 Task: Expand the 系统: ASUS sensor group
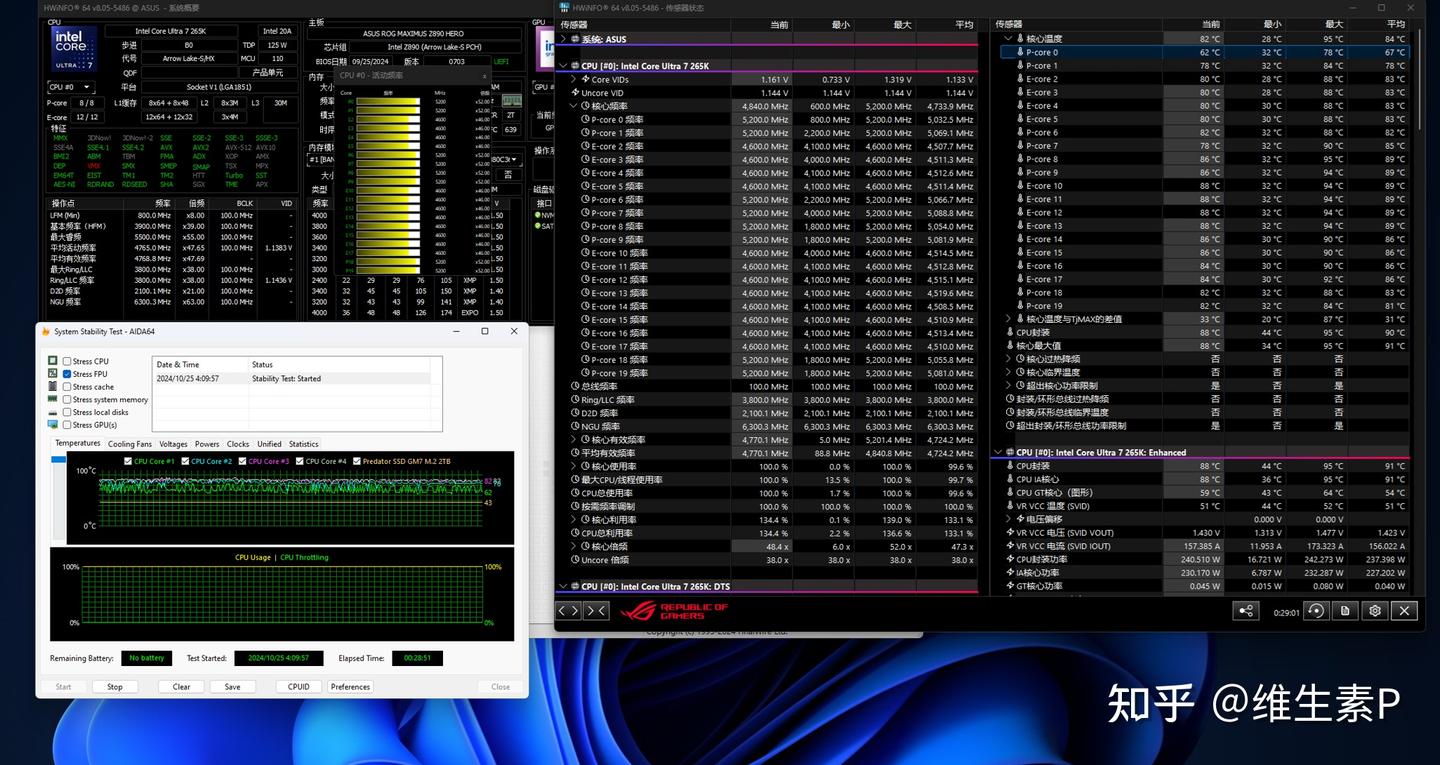pos(564,39)
